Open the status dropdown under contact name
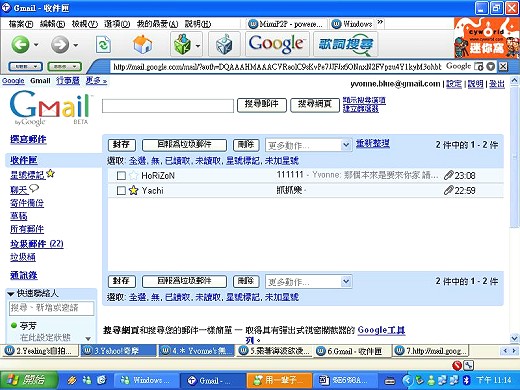The width and height of the screenshot is (520, 390). coord(88,338)
